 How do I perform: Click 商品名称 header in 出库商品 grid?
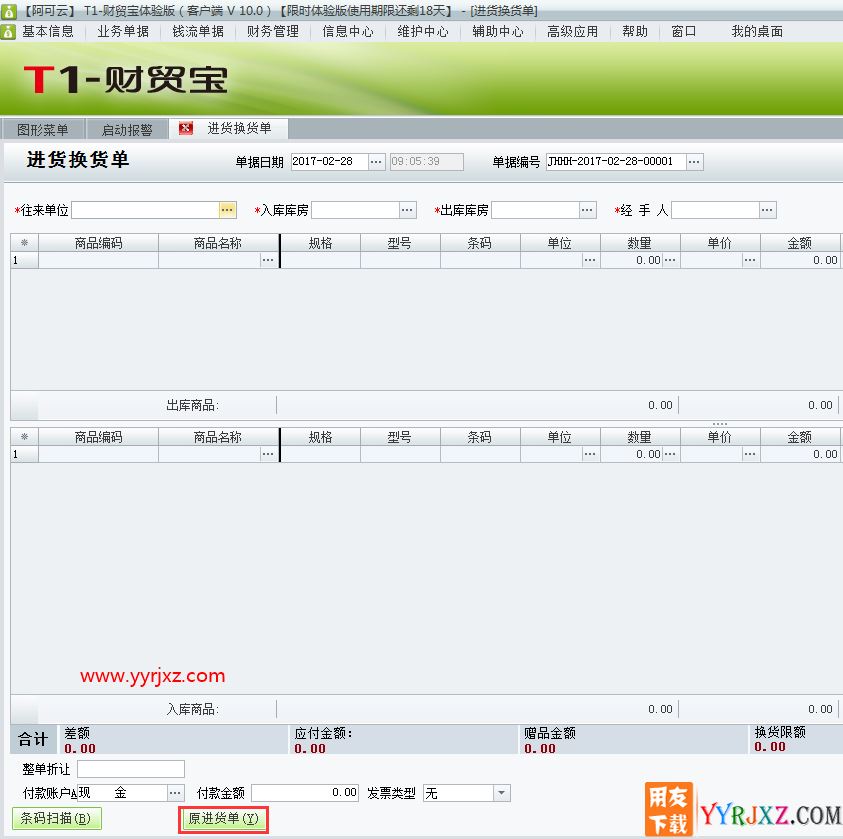(218, 243)
